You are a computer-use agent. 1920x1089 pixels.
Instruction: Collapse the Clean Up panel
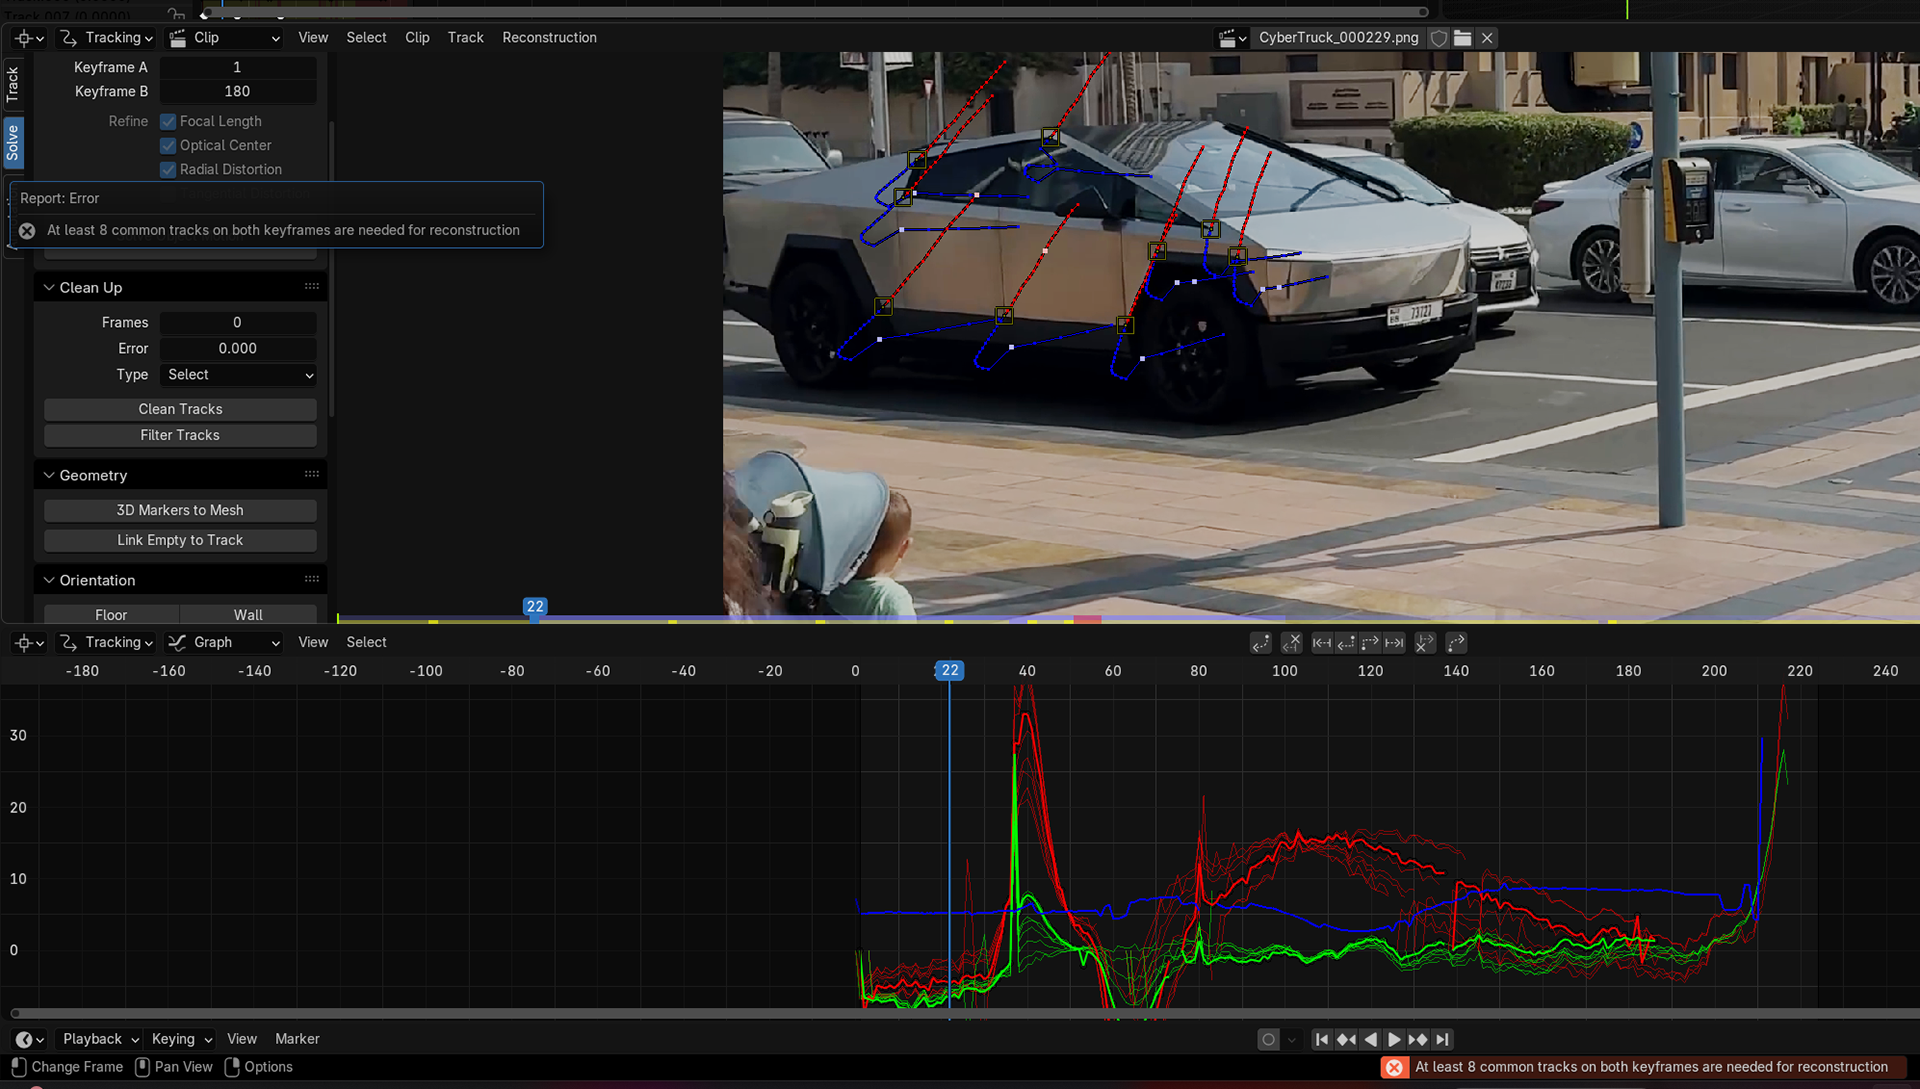(48, 287)
